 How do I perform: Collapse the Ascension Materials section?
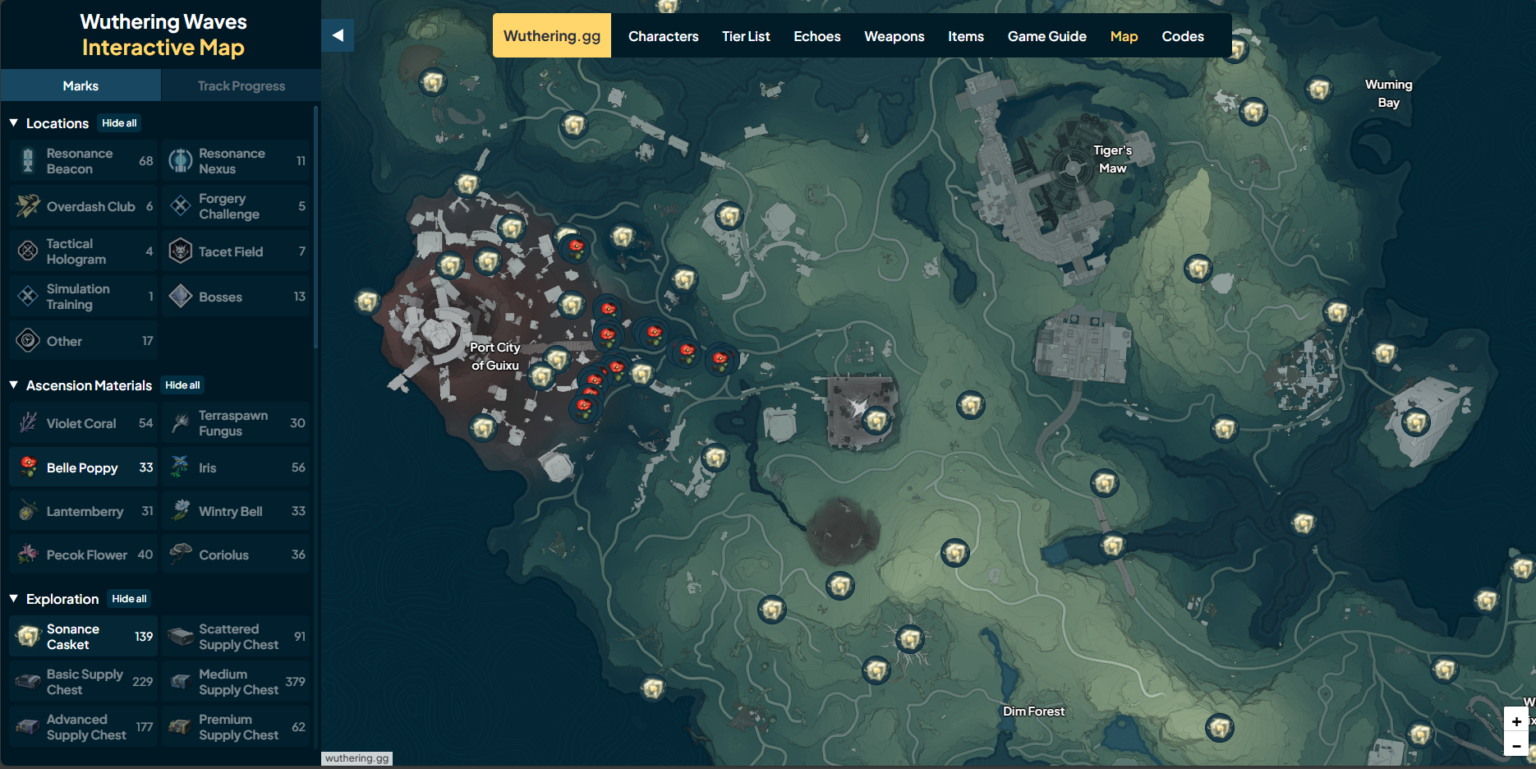coord(12,385)
